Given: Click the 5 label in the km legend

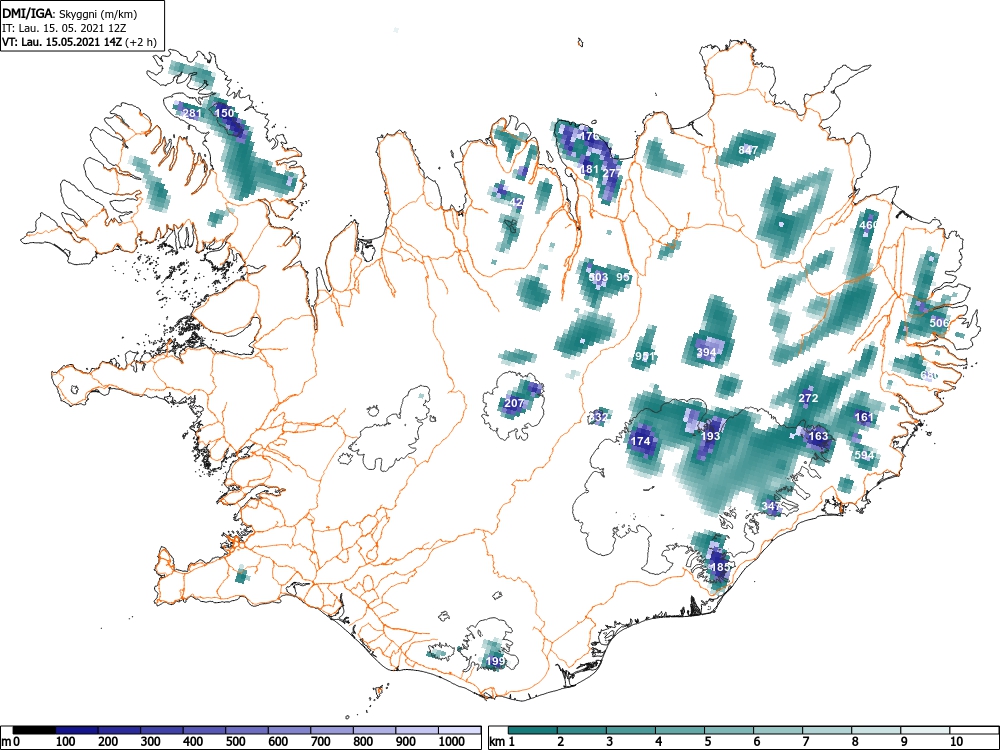Looking at the screenshot, I should [708, 741].
